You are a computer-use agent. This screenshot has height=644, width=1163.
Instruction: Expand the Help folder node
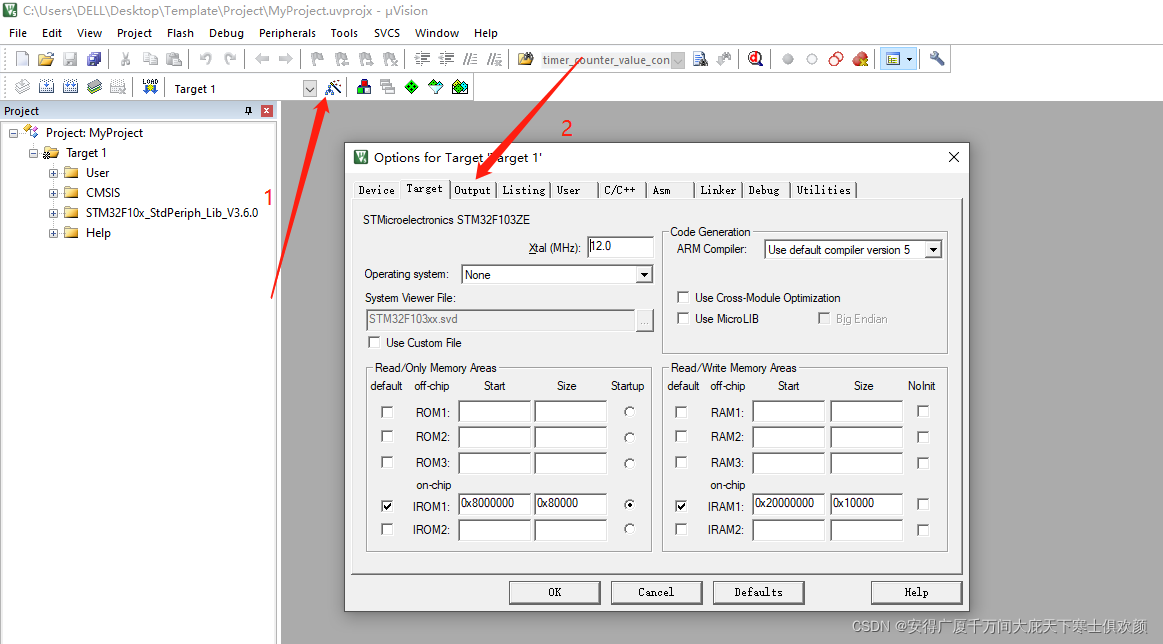pyautogui.click(x=53, y=233)
